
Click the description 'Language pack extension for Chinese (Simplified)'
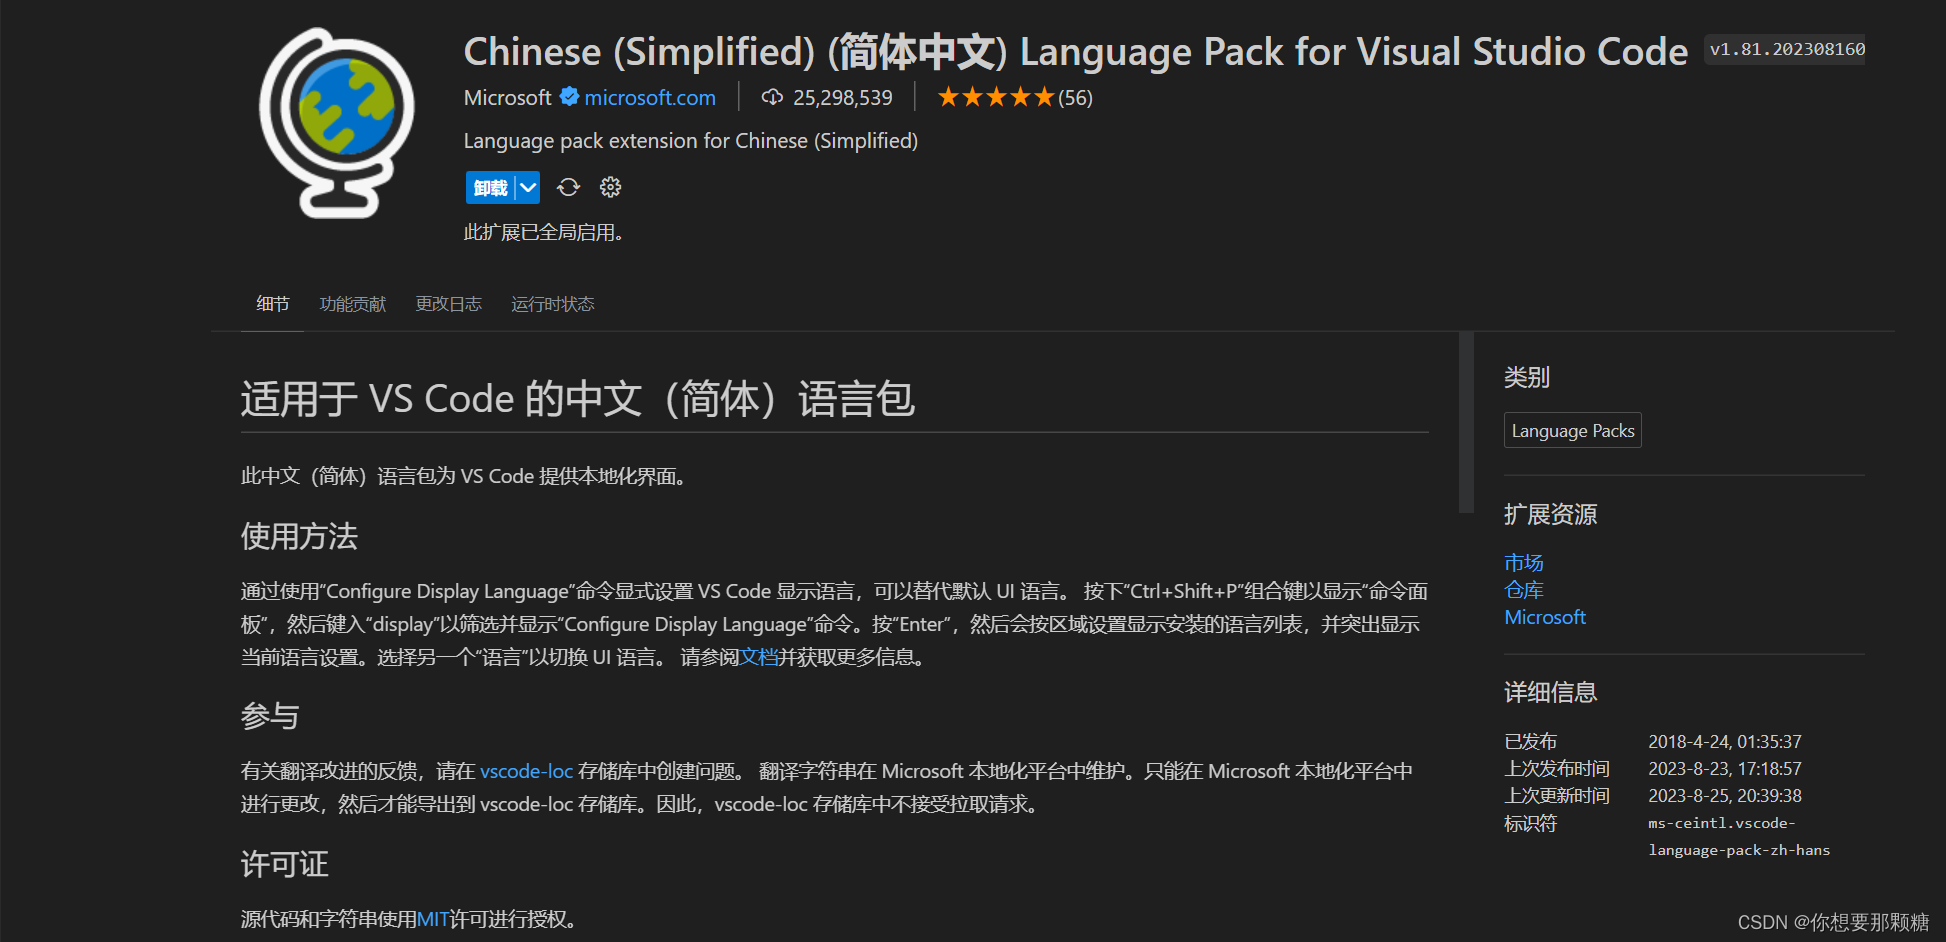(x=691, y=141)
